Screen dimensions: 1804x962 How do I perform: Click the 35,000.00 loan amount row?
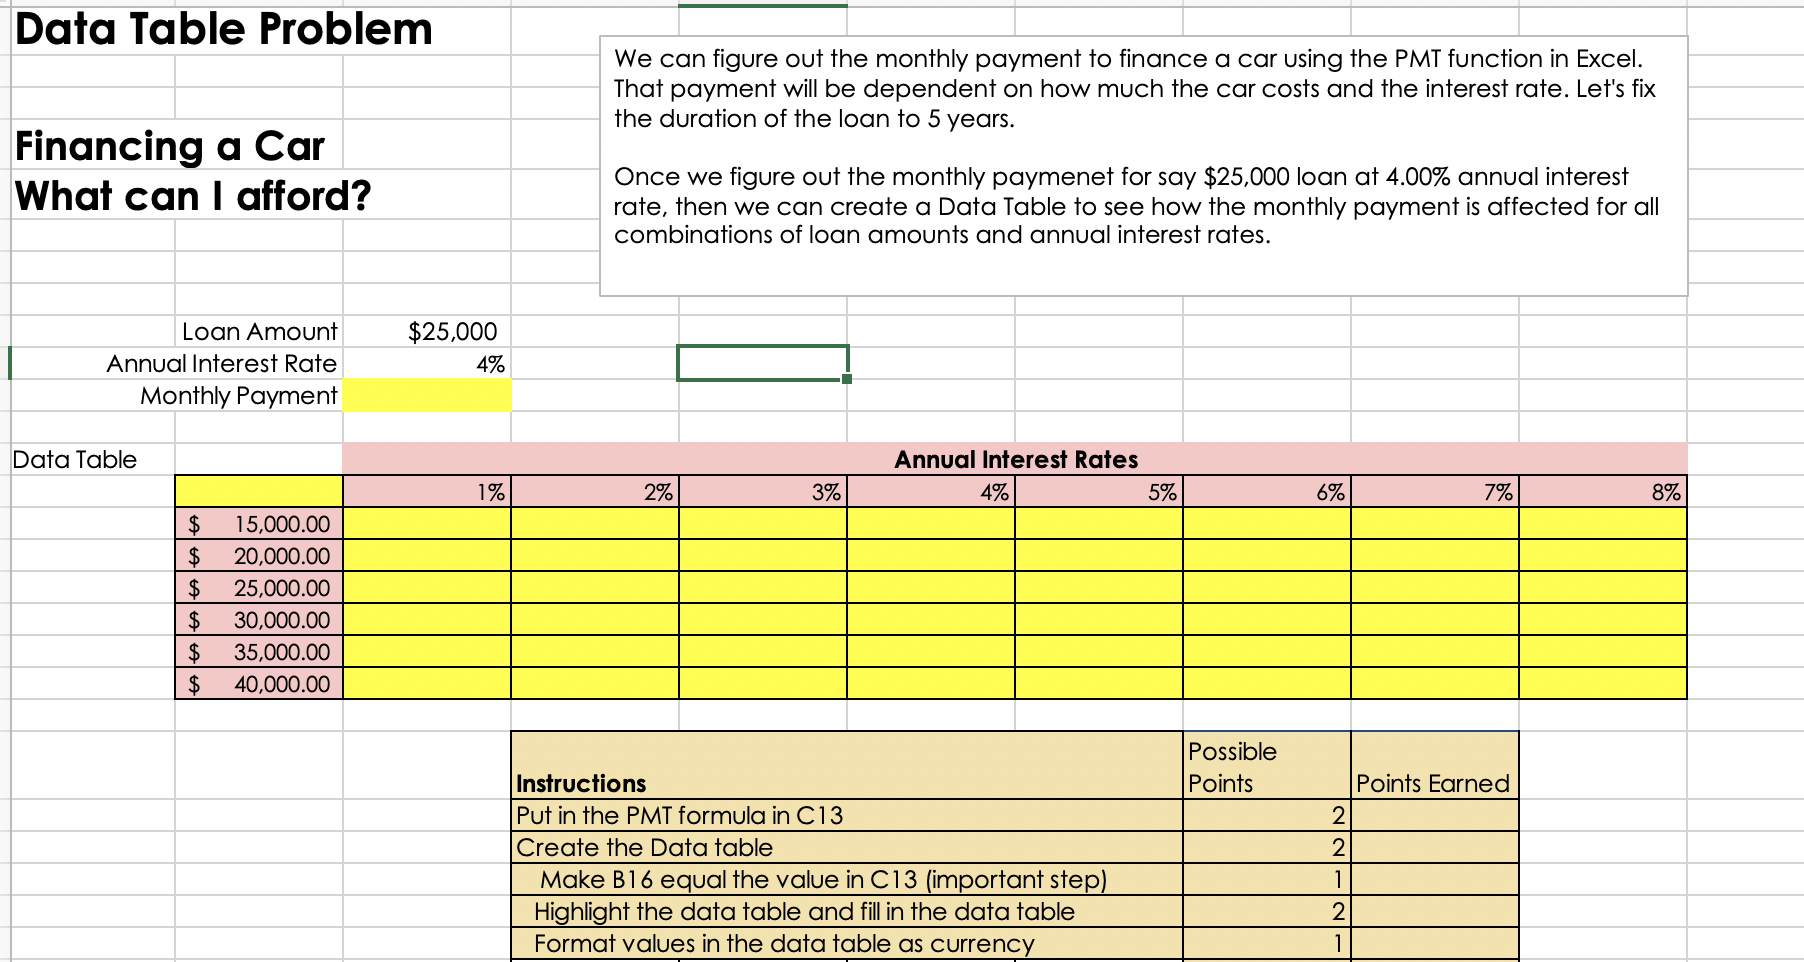click(259, 651)
